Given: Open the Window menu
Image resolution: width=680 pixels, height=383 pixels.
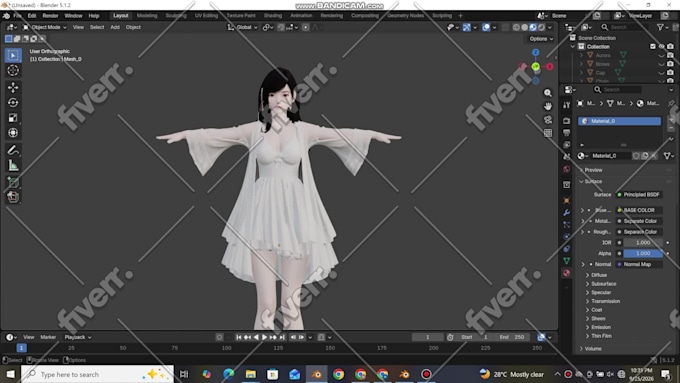Looking at the screenshot, I should pyautogui.click(x=73, y=16).
